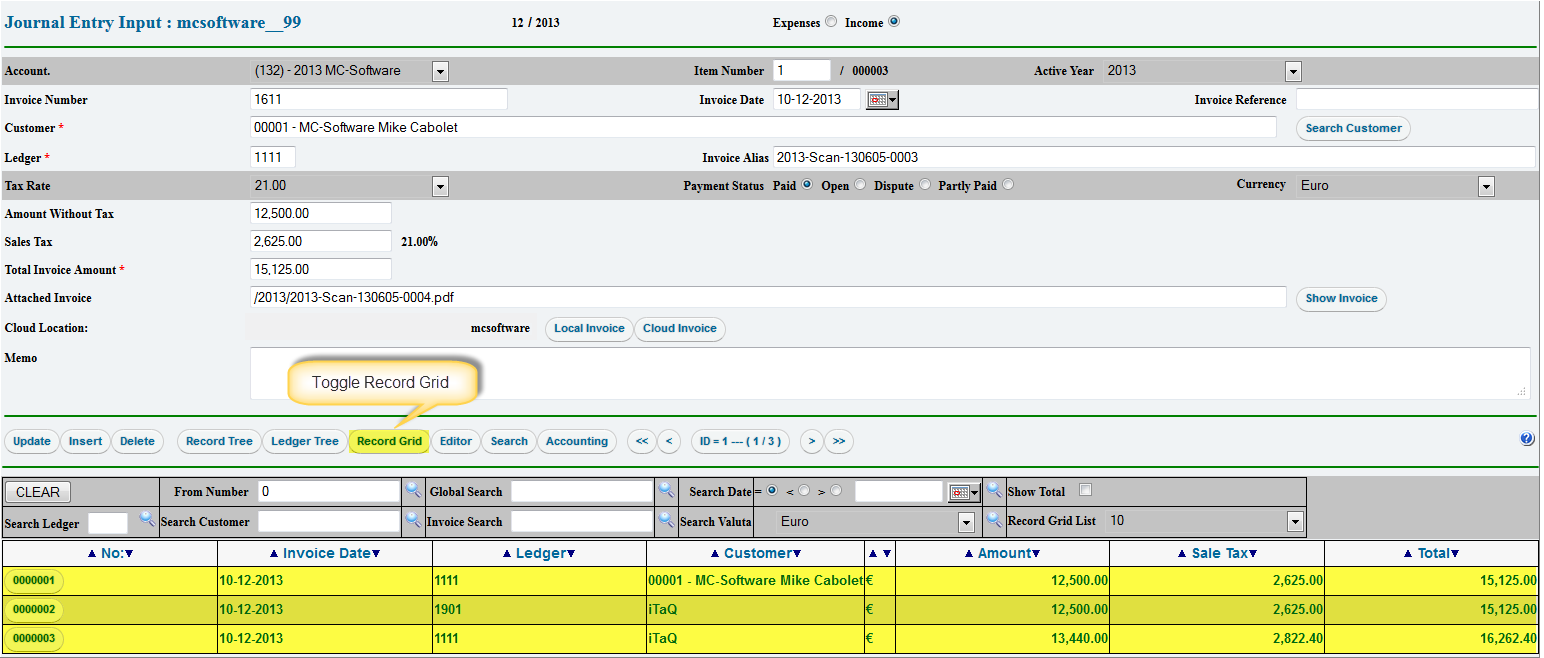Click the CLEAR filter button
The height and width of the screenshot is (658, 1544).
[x=38, y=492]
